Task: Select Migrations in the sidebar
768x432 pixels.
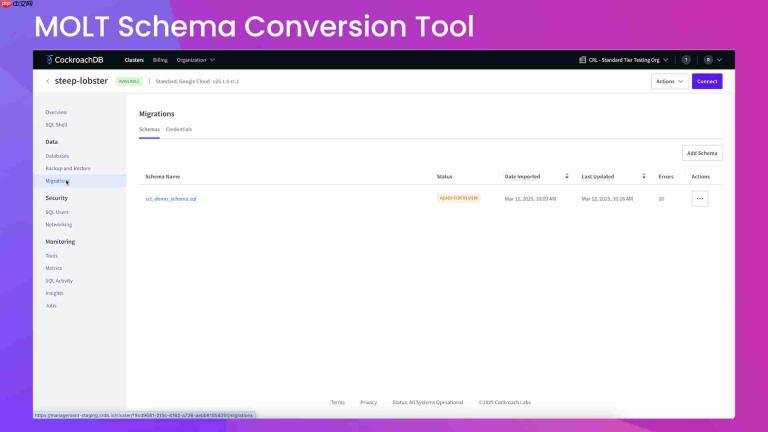Action: tap(79, 181)
